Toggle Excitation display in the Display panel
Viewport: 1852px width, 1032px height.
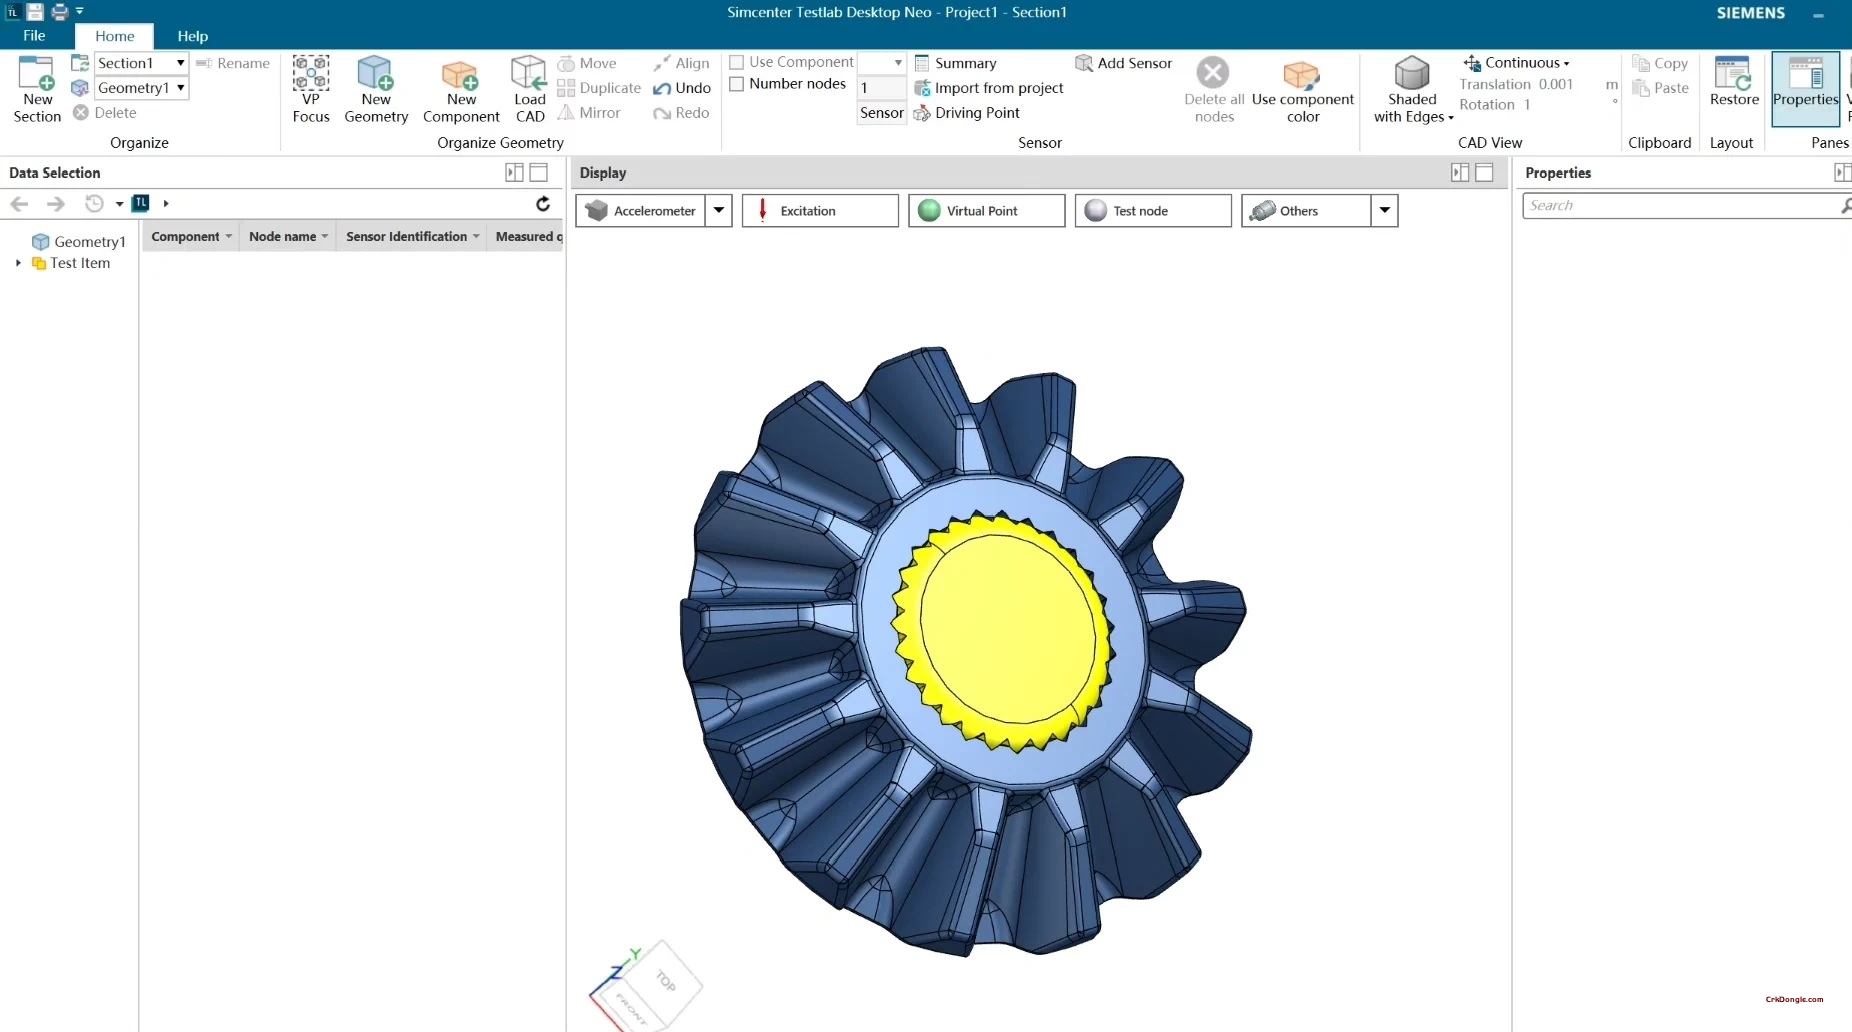(x=820, y=210)
